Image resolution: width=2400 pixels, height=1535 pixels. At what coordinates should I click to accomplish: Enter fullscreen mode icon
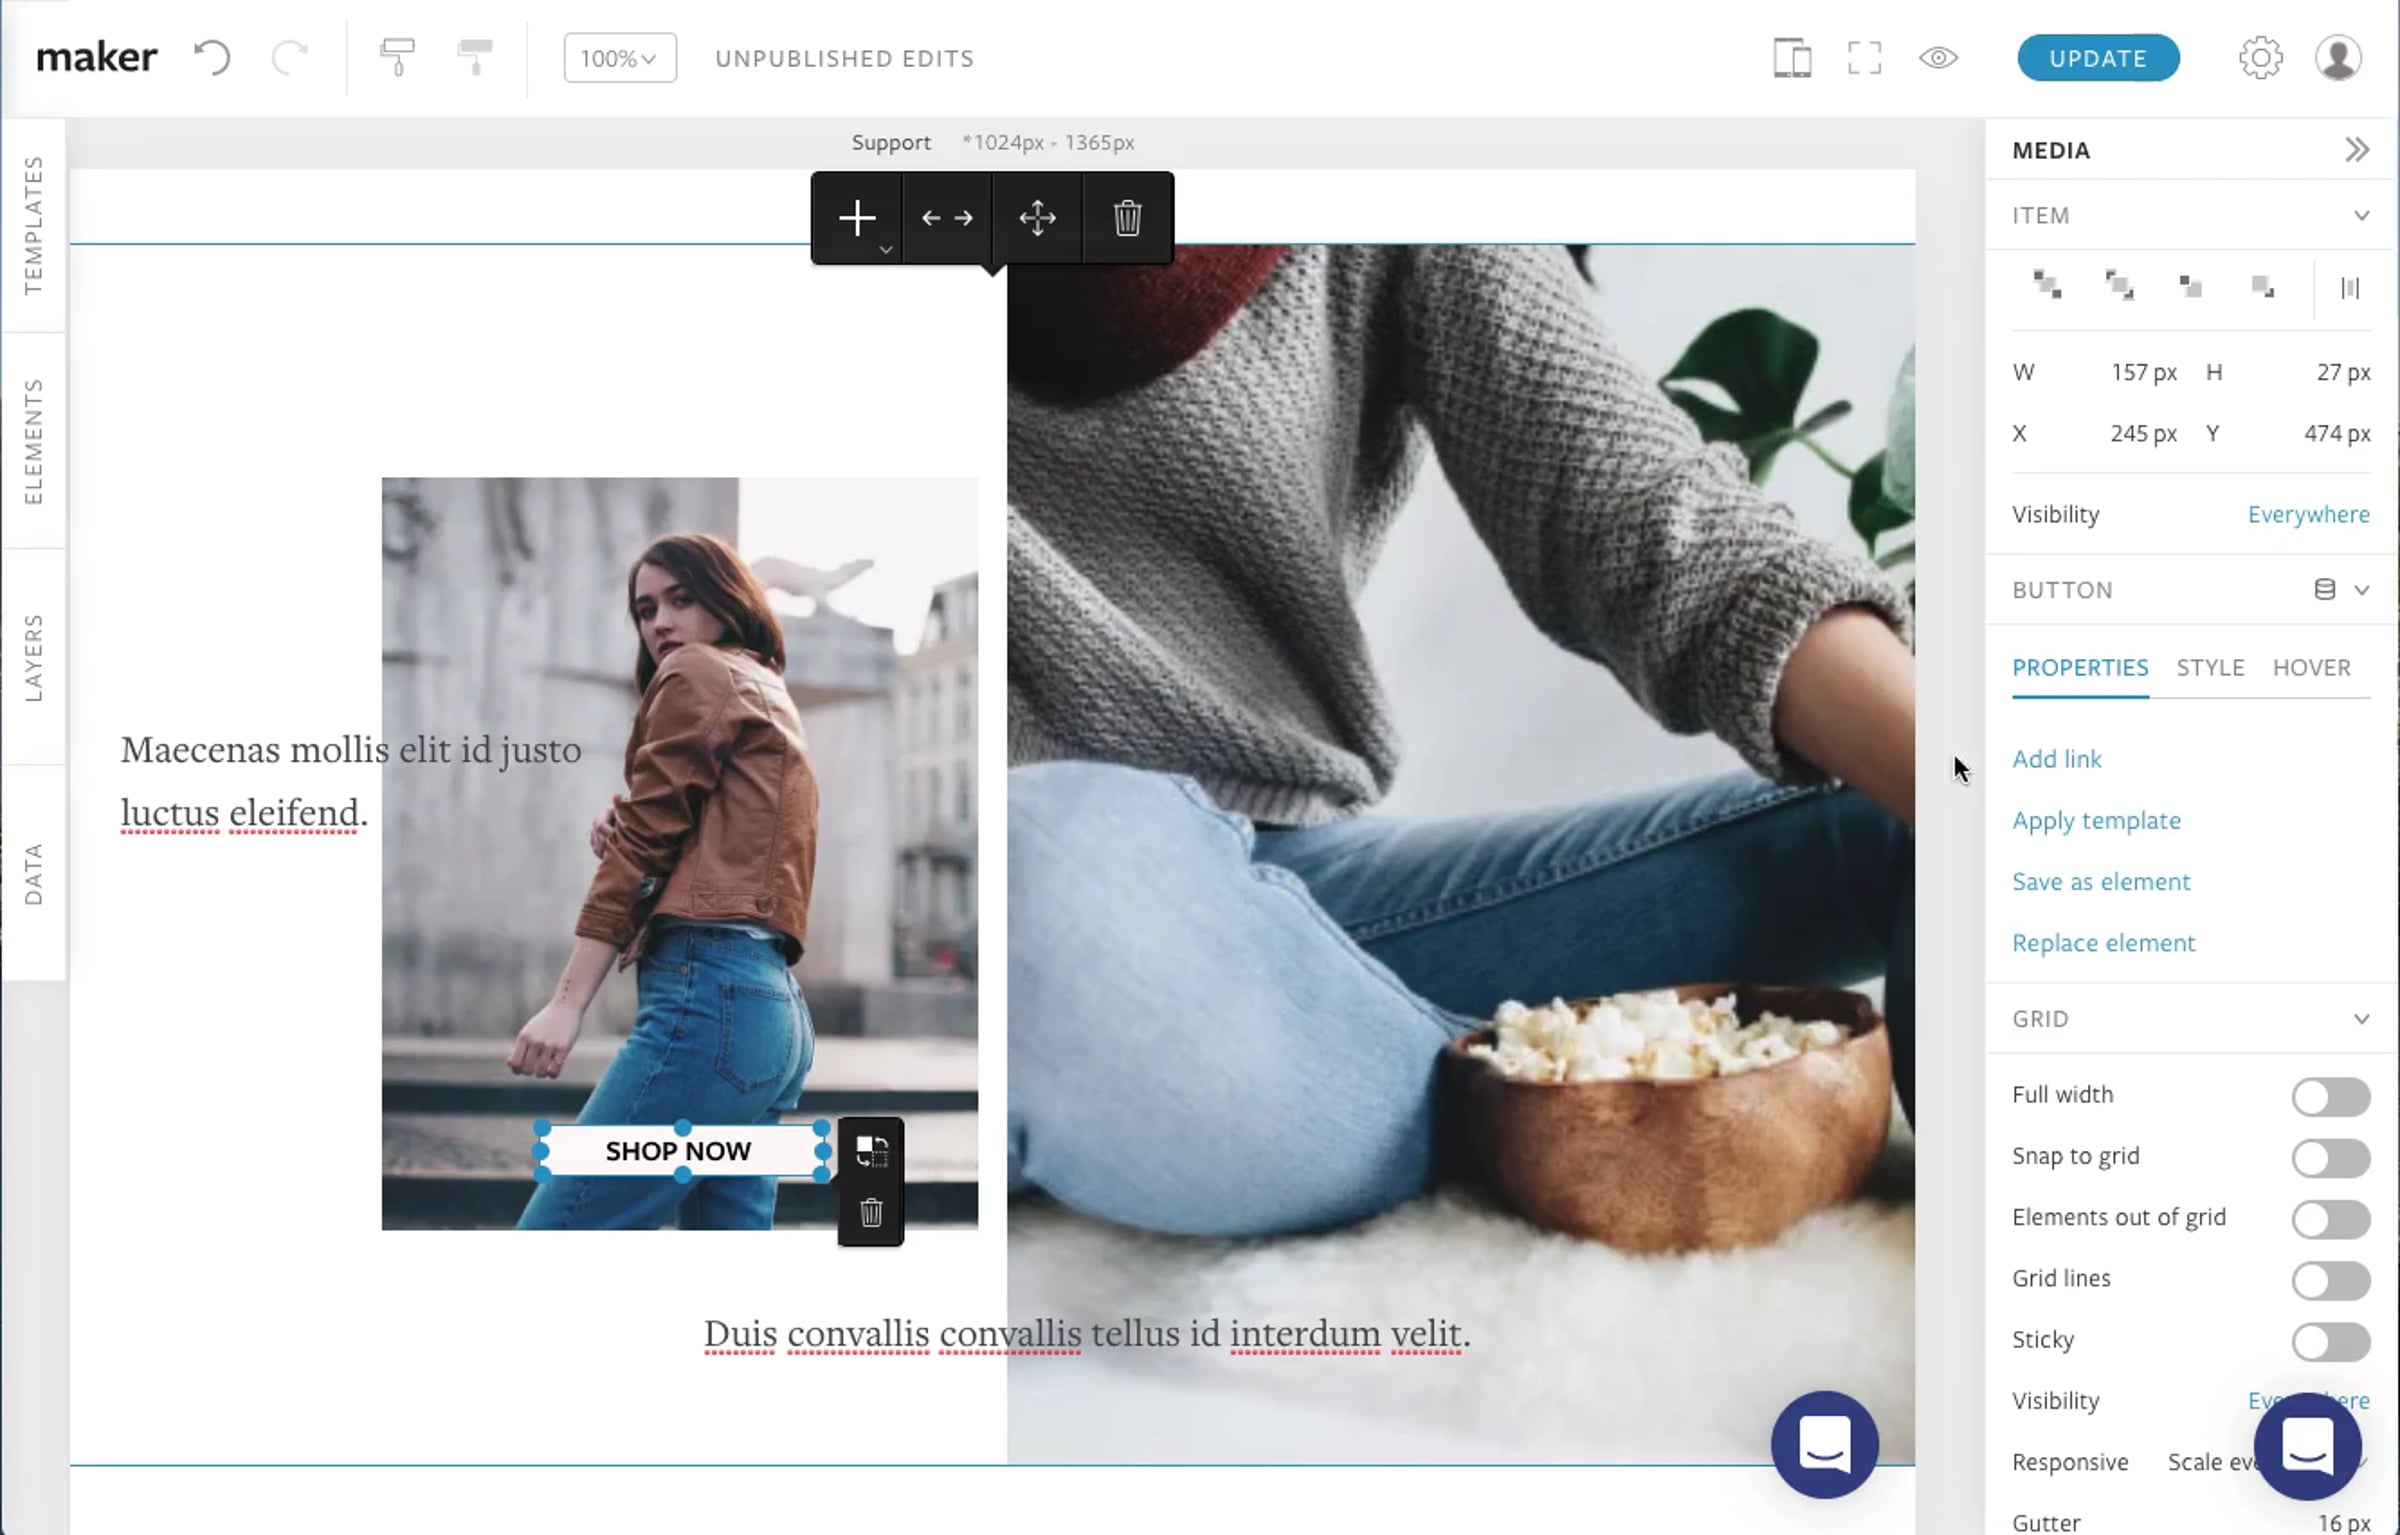tap(1864, 58)
